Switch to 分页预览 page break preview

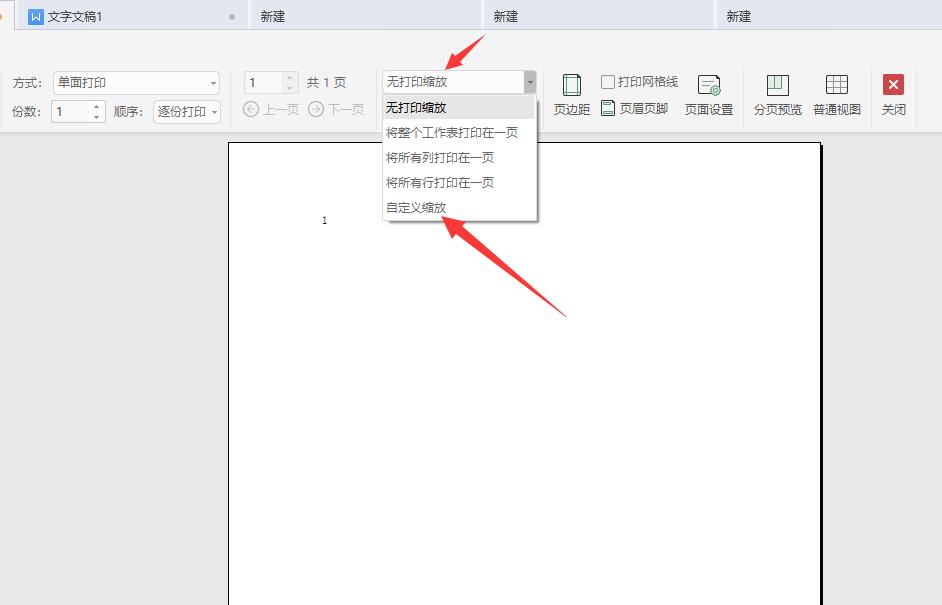click(777, 94)
